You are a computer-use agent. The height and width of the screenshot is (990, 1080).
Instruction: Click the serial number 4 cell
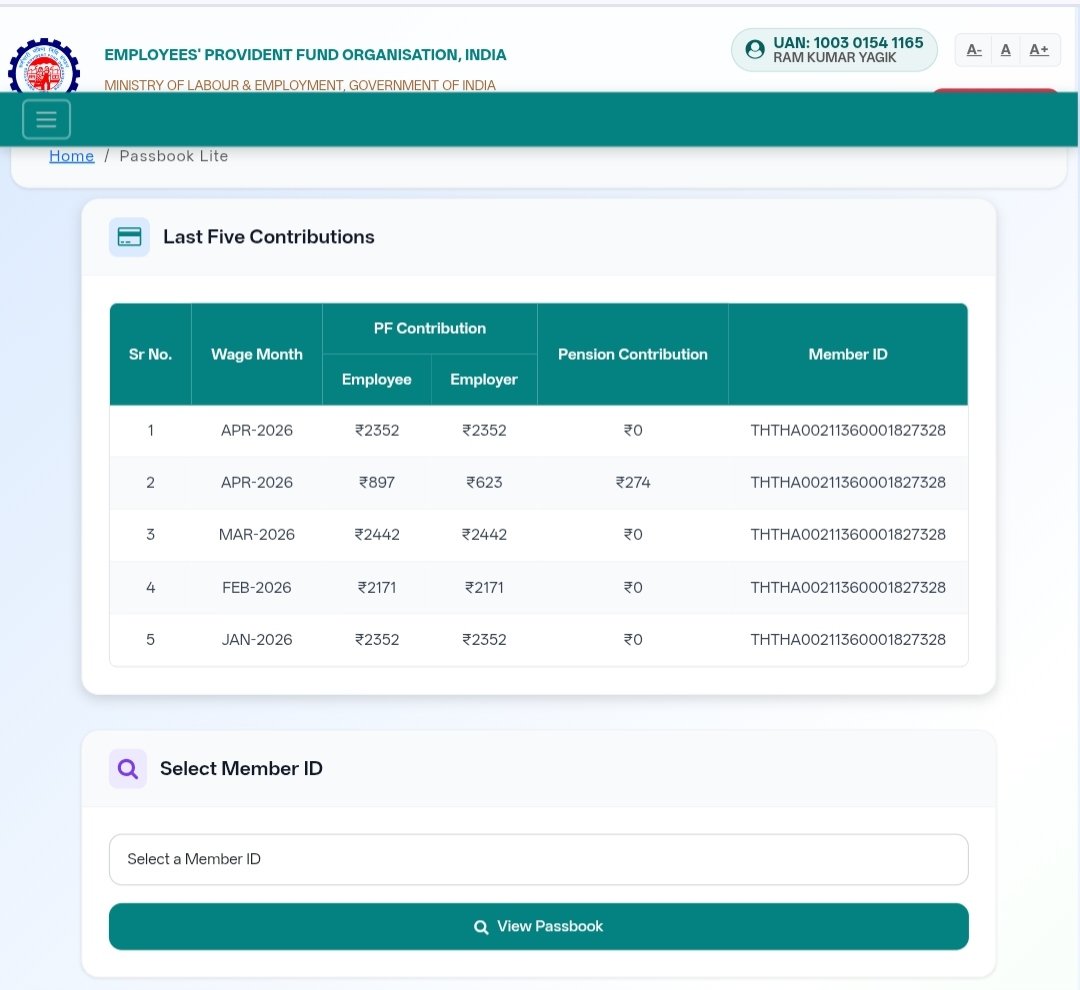[x=150, y=588]
